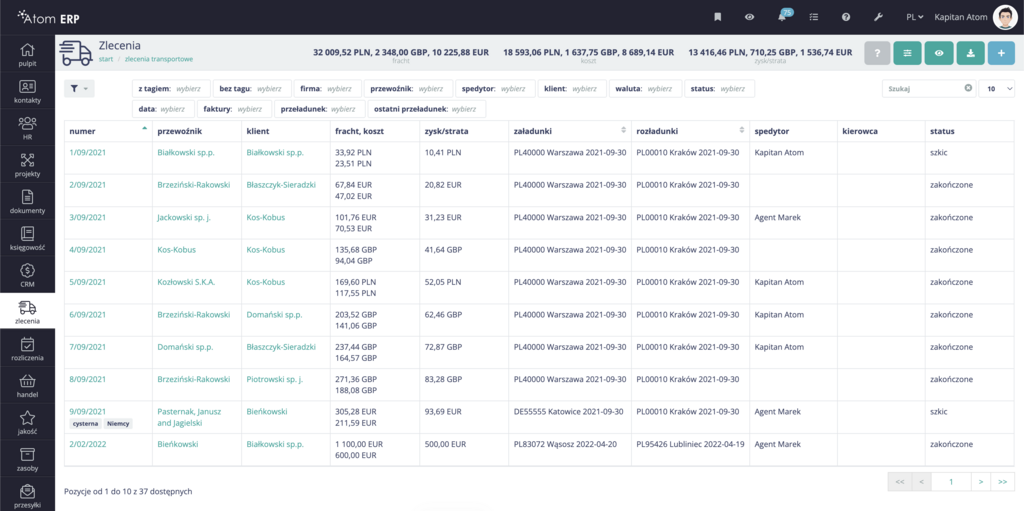
Task: Jump to the first page button
Action: [x=899, y=482]
